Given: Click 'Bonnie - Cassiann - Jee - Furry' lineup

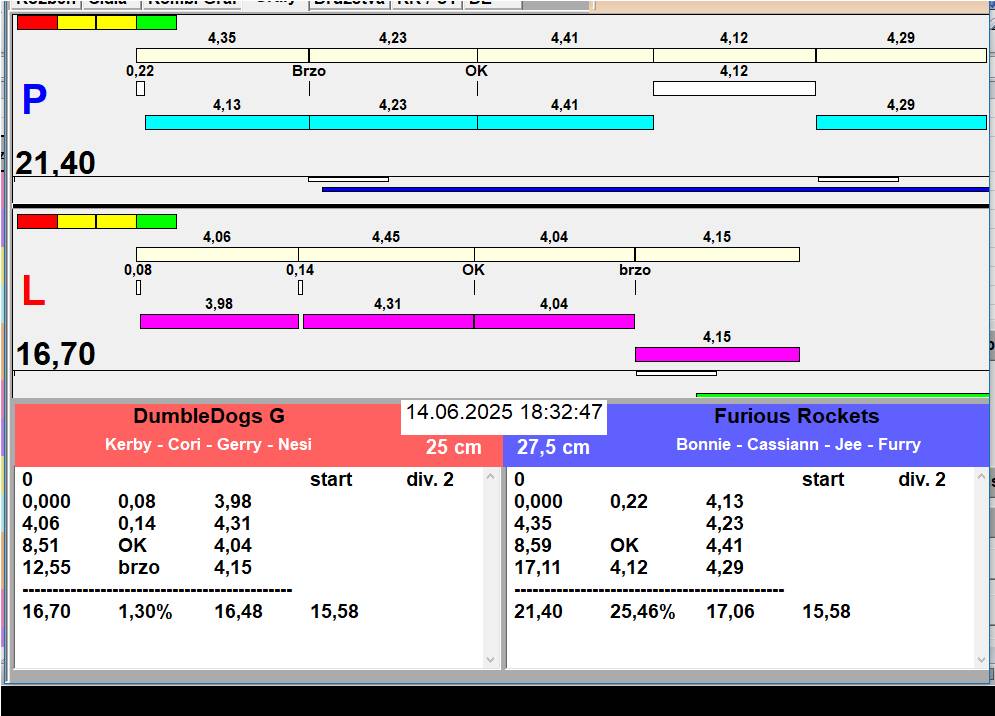Looking at the screenshot, I should [x=798, y=444].
